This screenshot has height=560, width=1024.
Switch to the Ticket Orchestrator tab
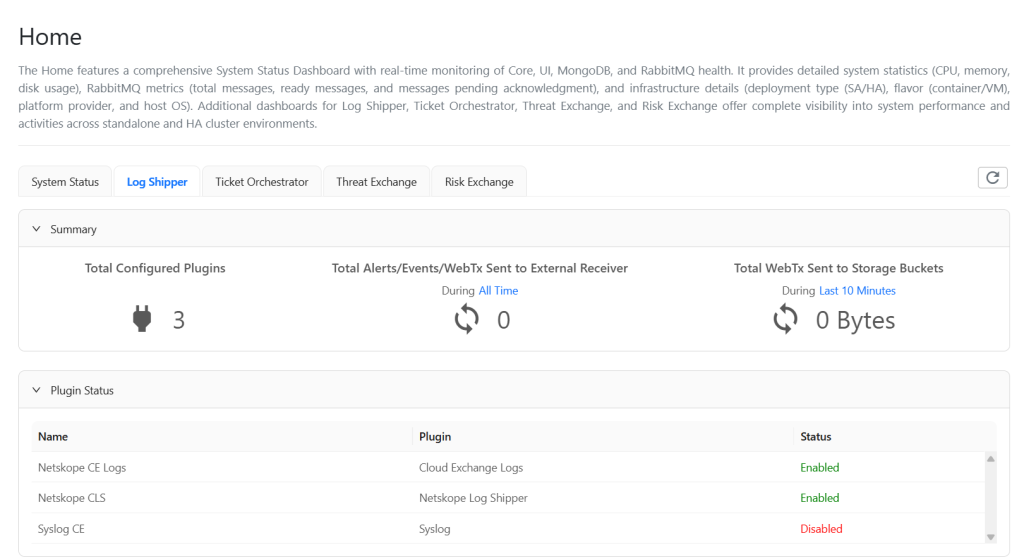262,181
